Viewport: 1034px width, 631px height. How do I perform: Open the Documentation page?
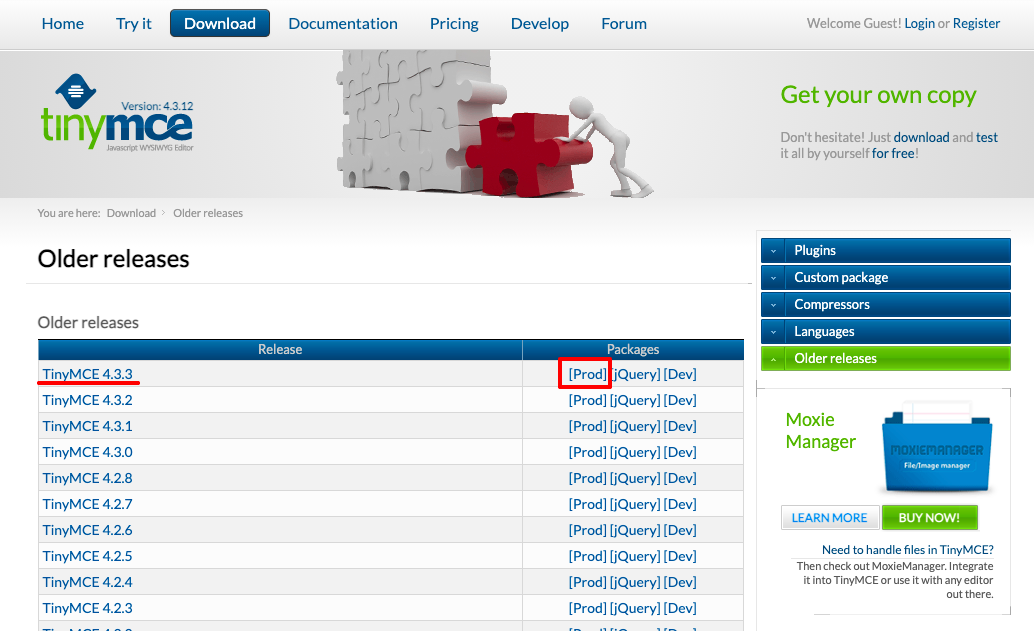click(343, 22)
